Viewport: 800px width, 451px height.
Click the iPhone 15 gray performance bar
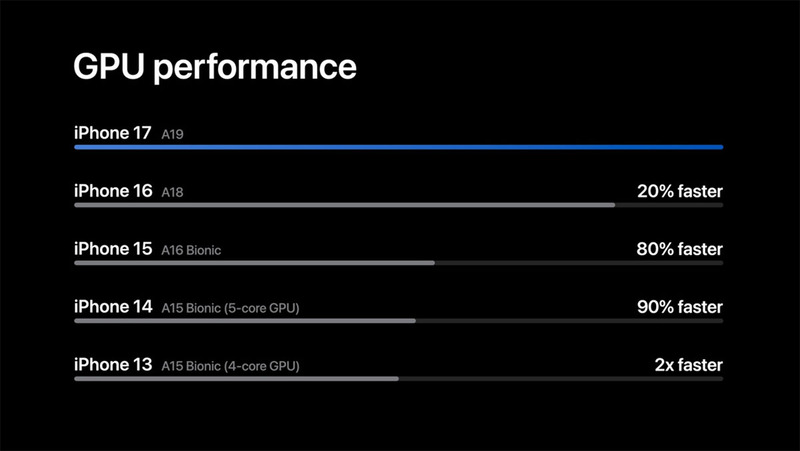[254, 263]
